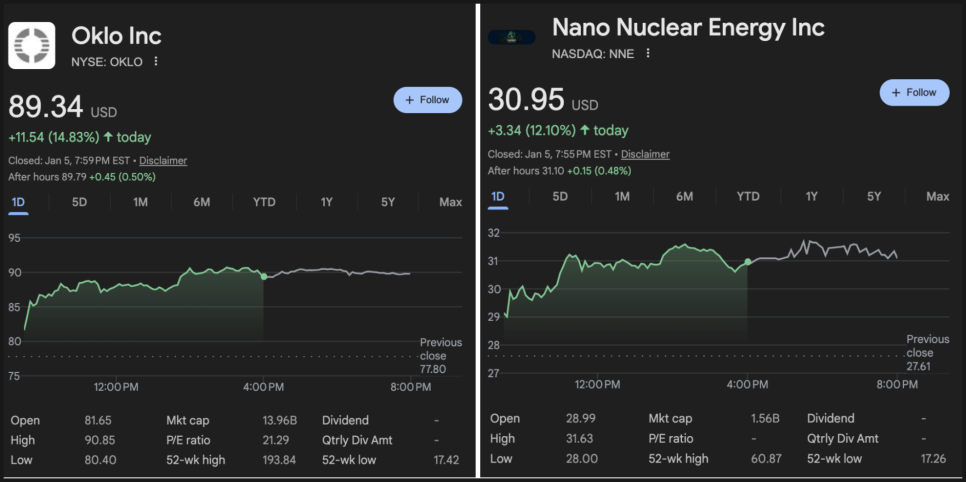Switch Oklo chart to 1M view
This screenshot has height=482, width=966.
[140, 202]
